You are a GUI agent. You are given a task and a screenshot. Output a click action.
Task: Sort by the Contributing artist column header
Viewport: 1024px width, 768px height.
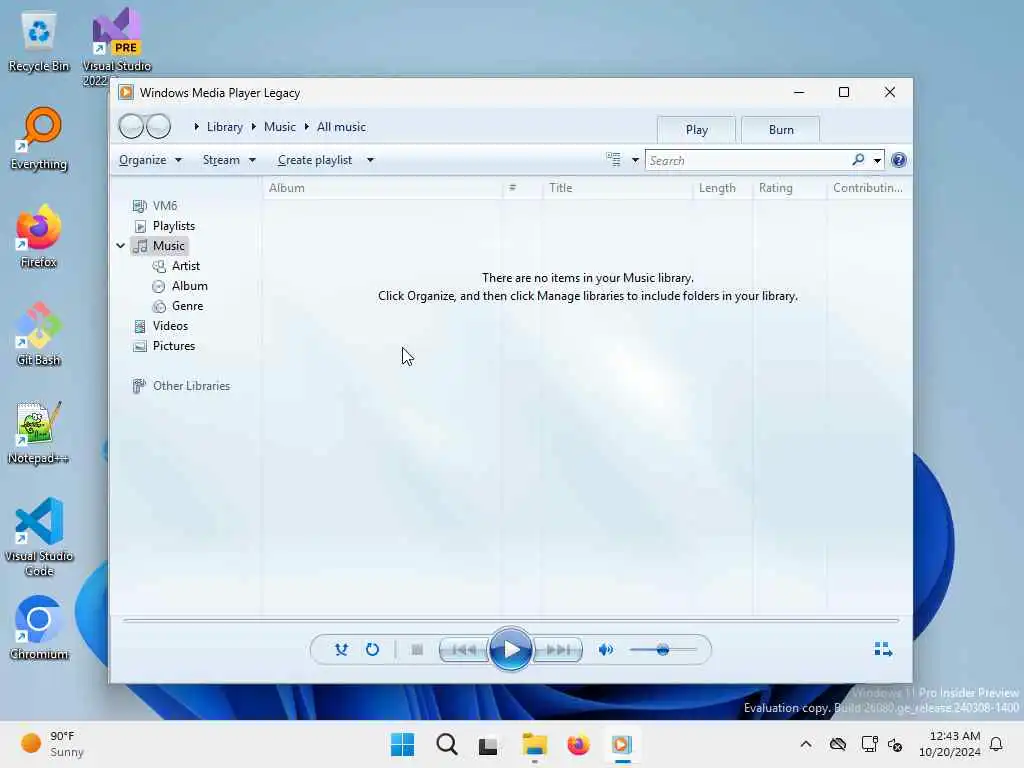[869, 188]
